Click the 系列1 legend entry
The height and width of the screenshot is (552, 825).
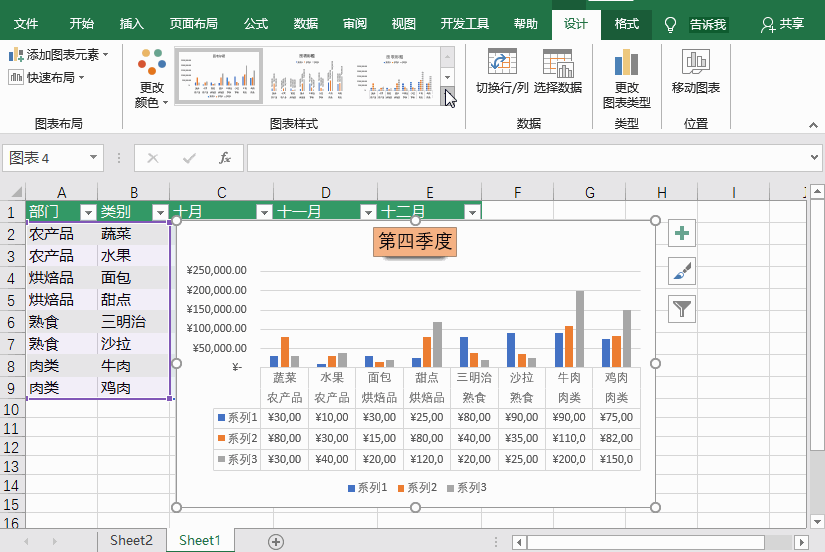pos(367,488)
